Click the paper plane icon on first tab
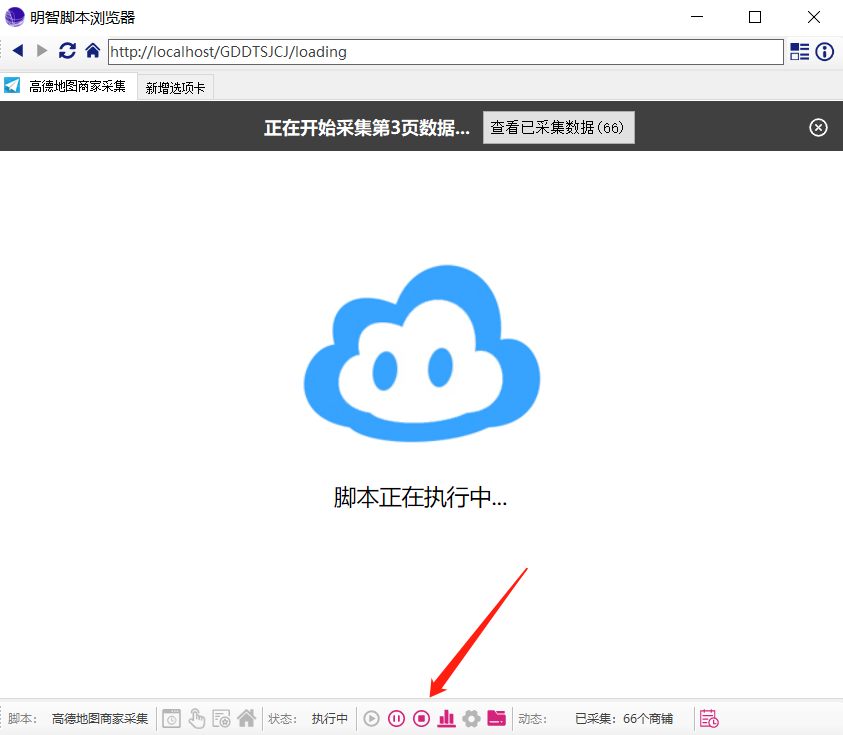 tap(12, 85)
